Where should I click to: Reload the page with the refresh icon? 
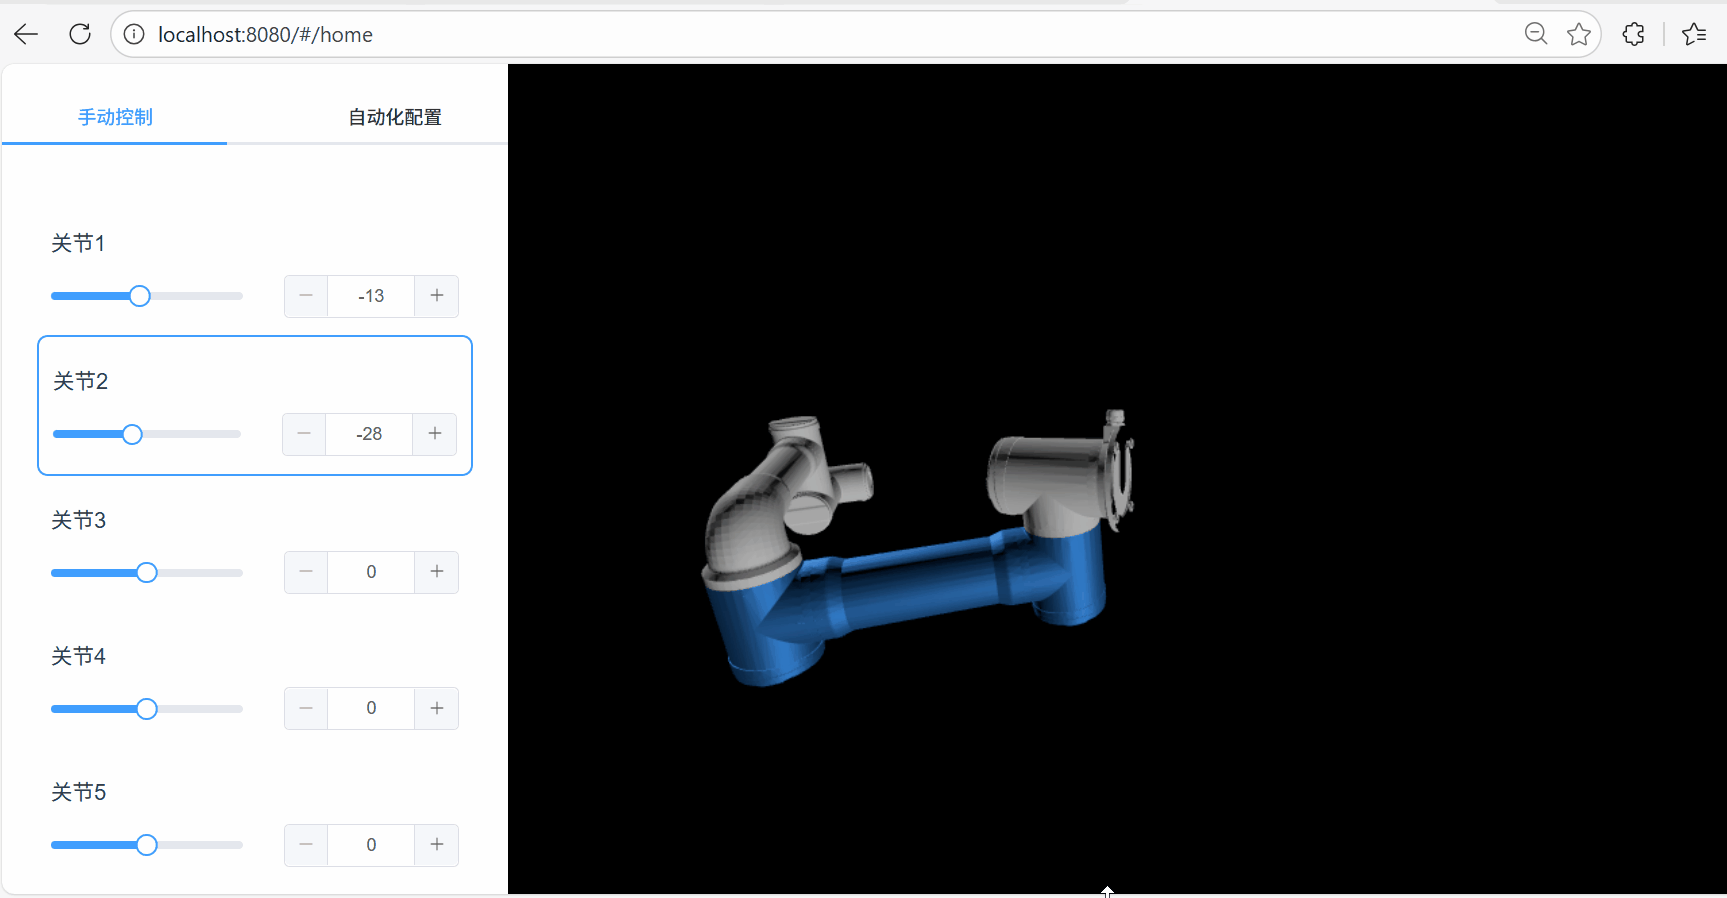pos(80,34)
